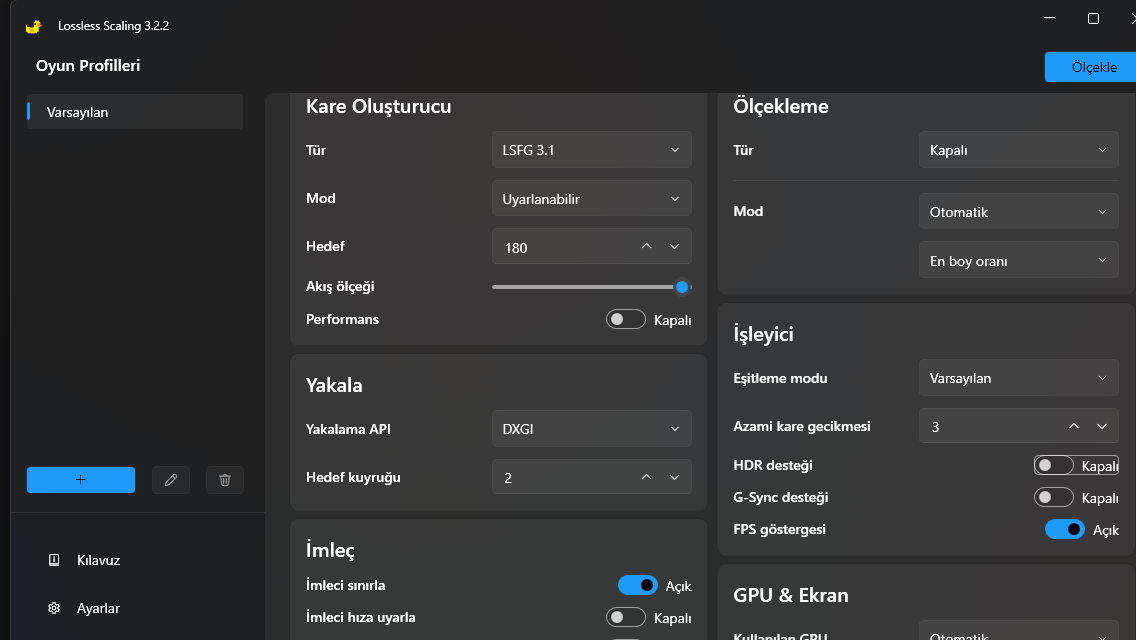Open the Yakalama API DXGI dropdown
This screenshot has width=1136, height=640.
(x=592, y=428)
